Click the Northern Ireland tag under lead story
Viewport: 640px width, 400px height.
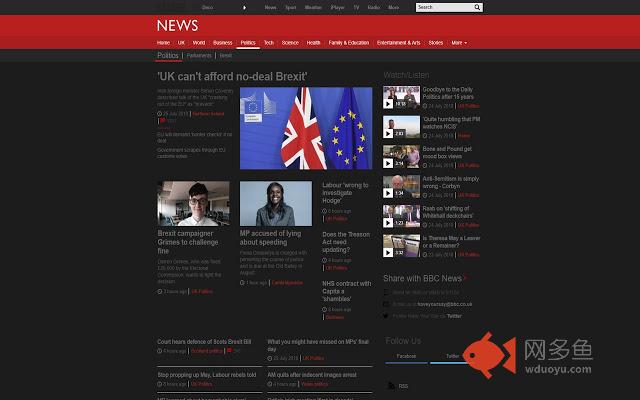pyautogui.click(x=208, y=114)
